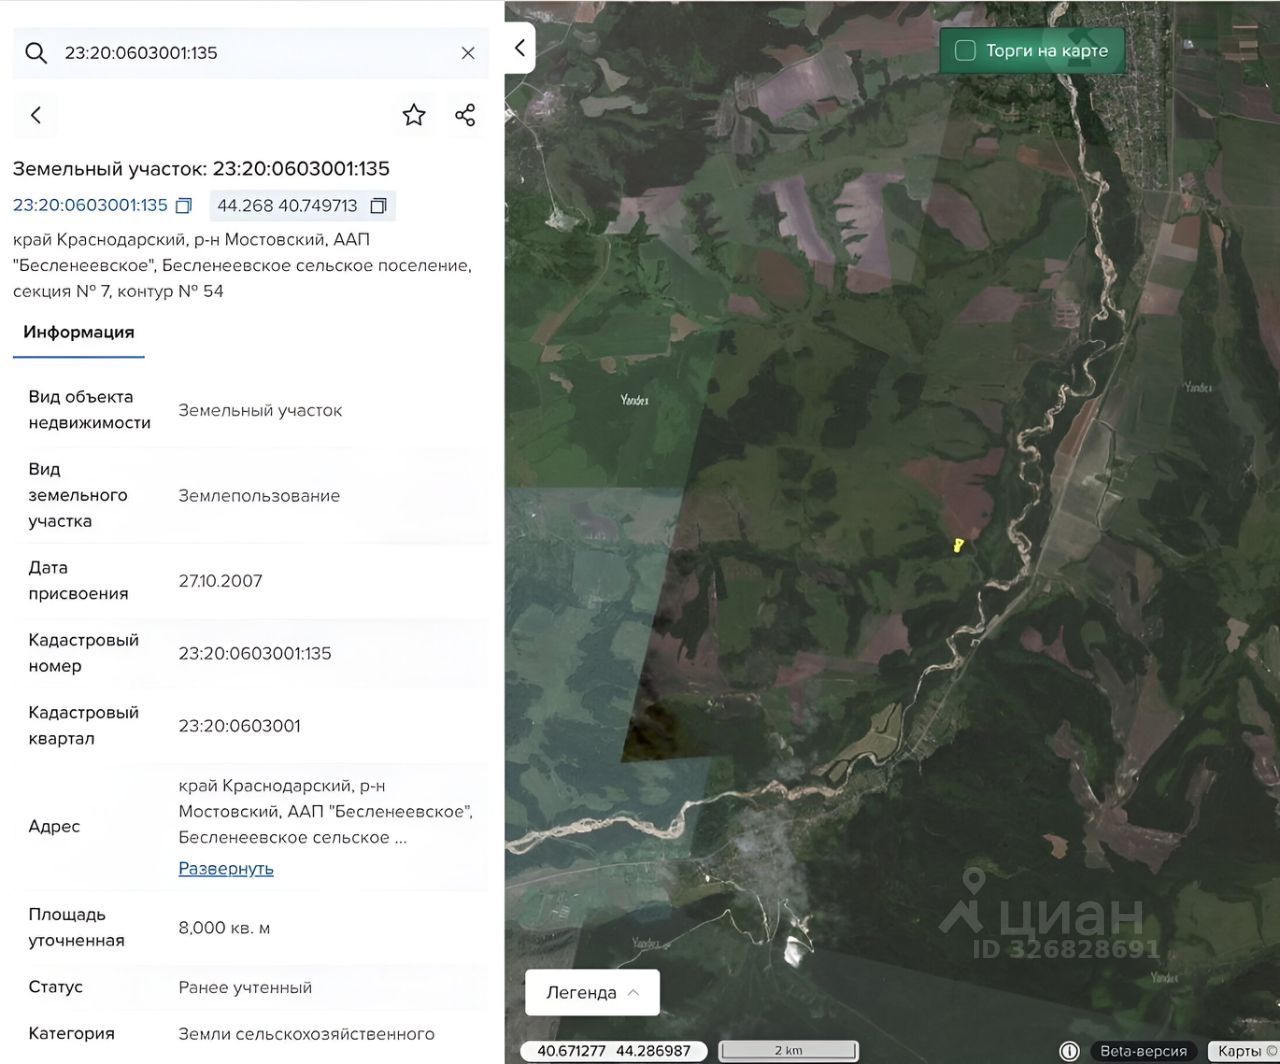This screenshot has height=1064, width=1280.
Task: Open the info icon on the map footer
Action: point(1069,1051)
